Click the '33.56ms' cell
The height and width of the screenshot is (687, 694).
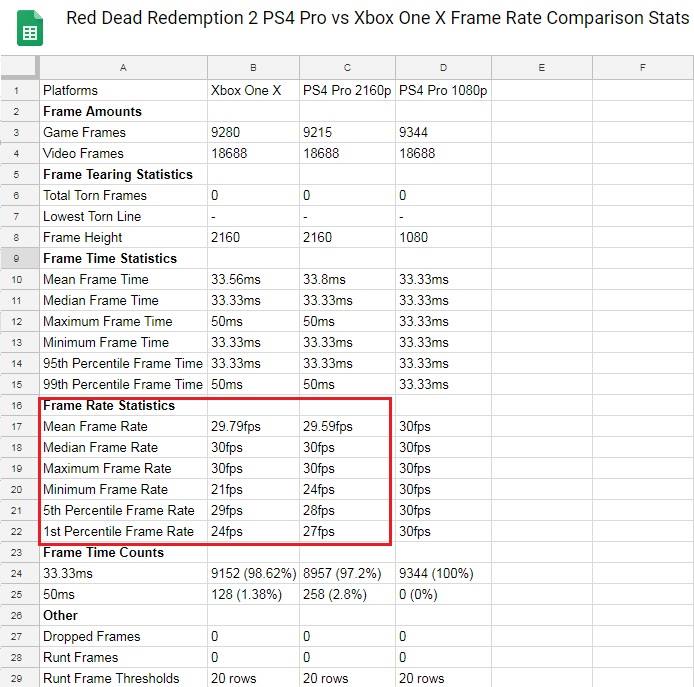pos(253,279)
